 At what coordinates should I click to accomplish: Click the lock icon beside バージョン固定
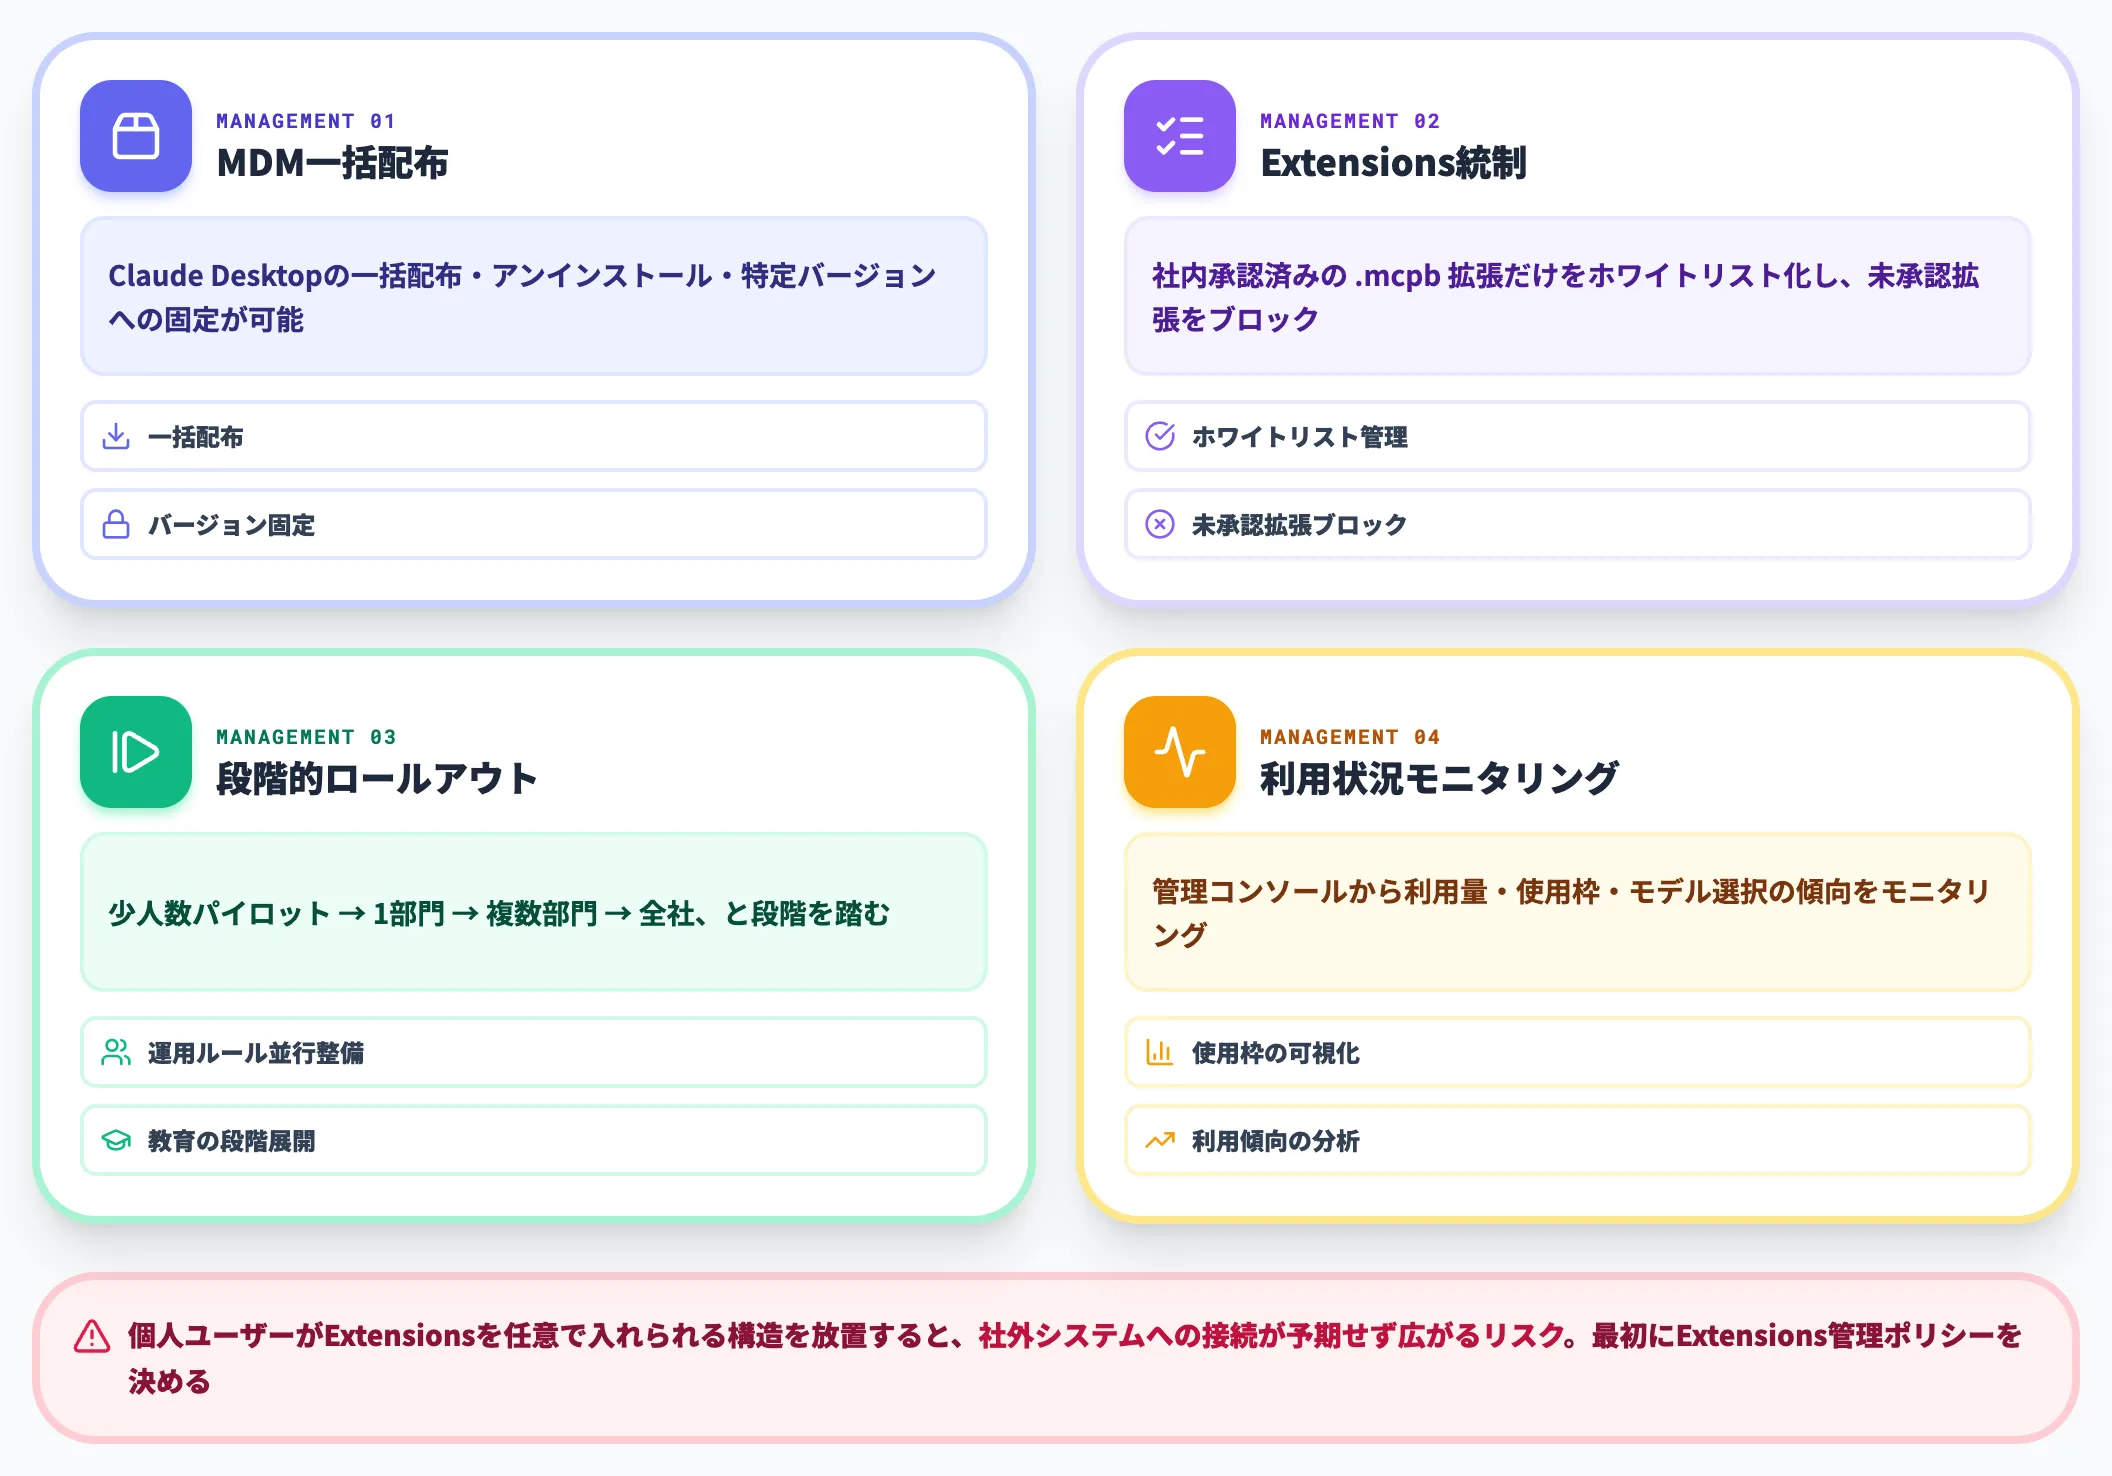[116, 525]
